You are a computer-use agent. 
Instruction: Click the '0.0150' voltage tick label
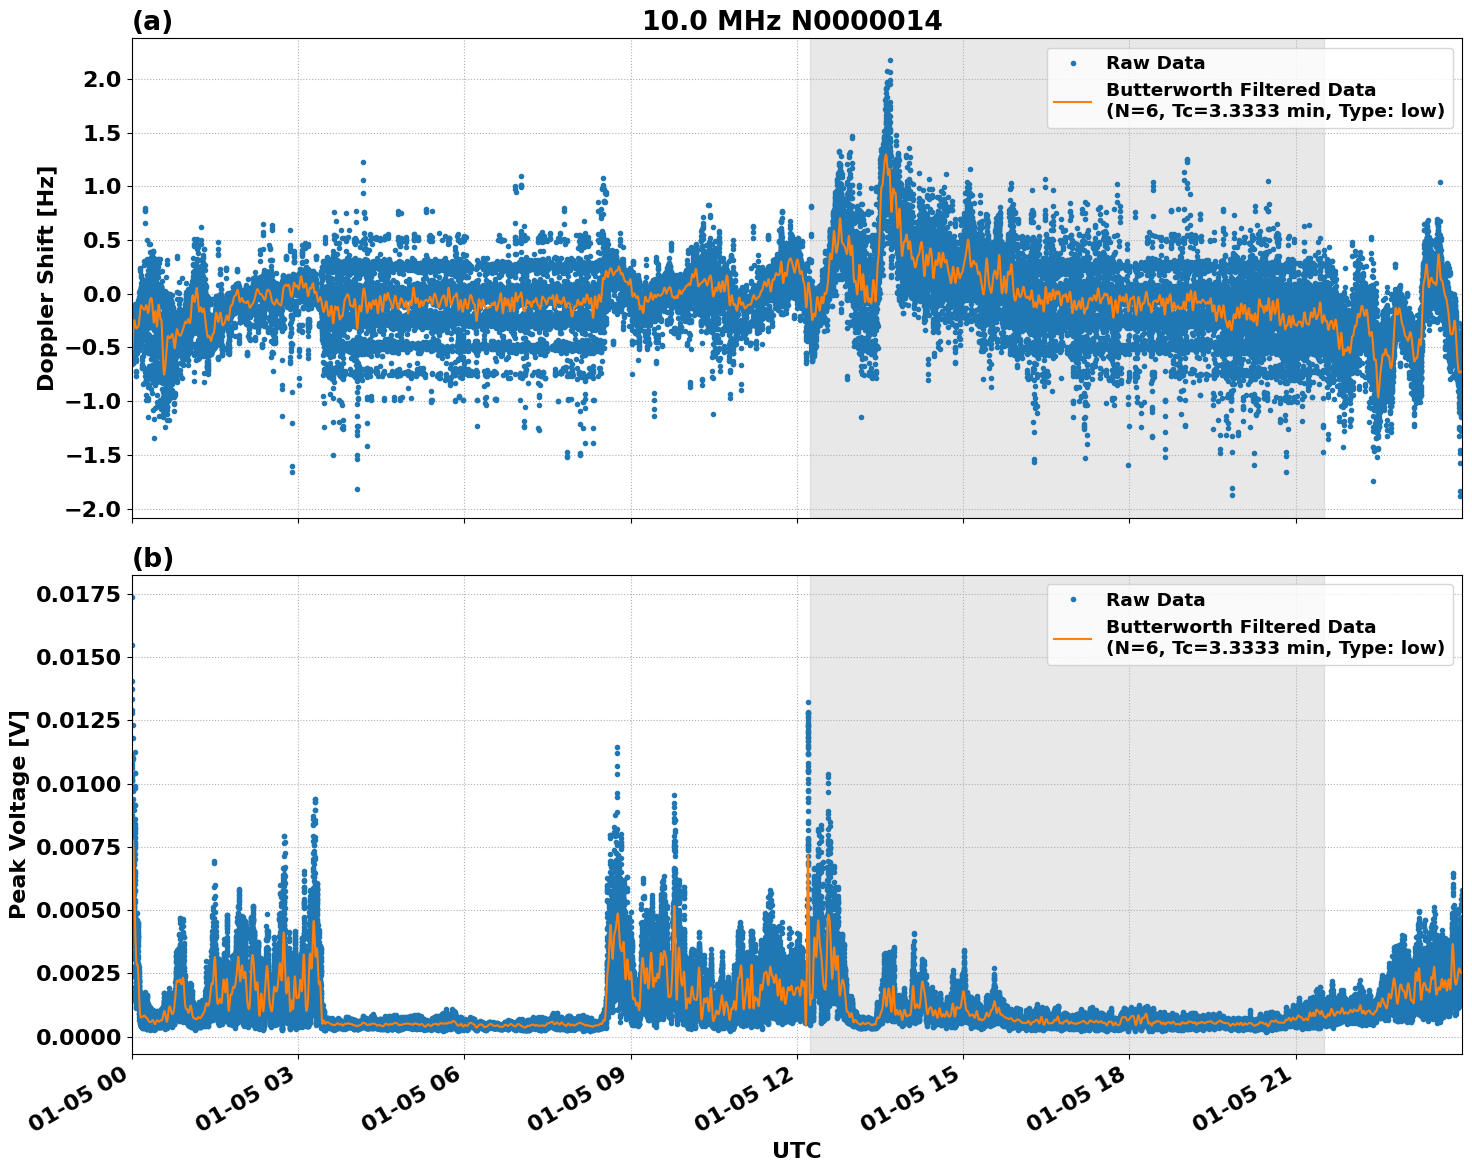click(x=78, y=658)
